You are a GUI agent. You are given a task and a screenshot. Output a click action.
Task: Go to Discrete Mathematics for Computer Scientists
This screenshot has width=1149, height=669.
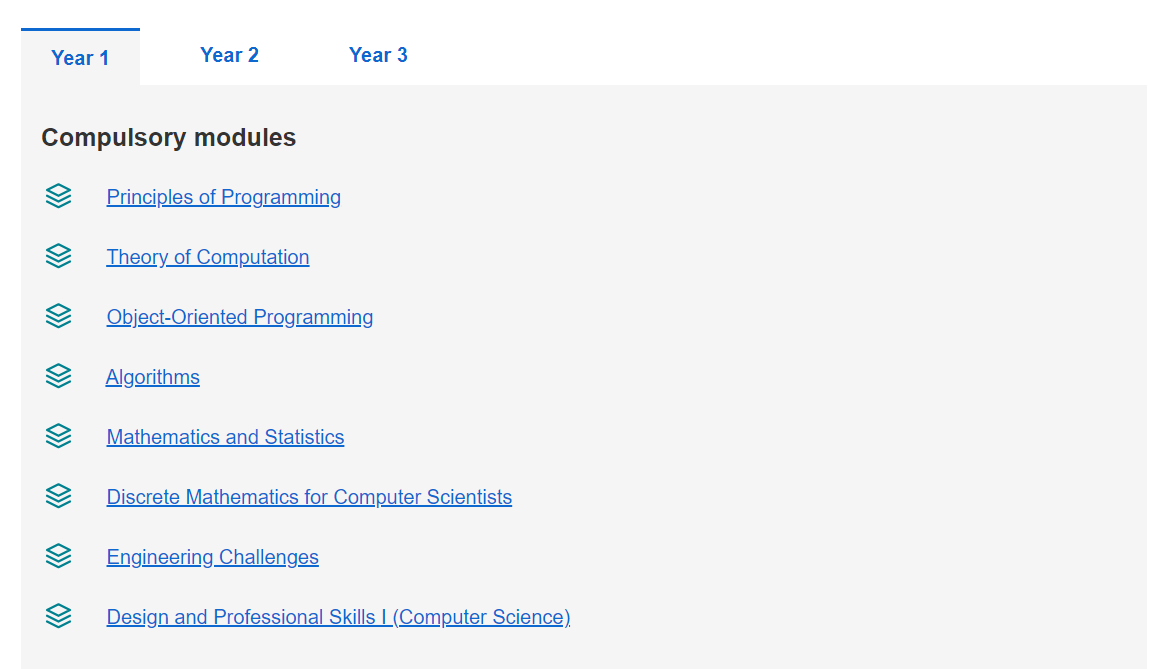tap(309, 497)
